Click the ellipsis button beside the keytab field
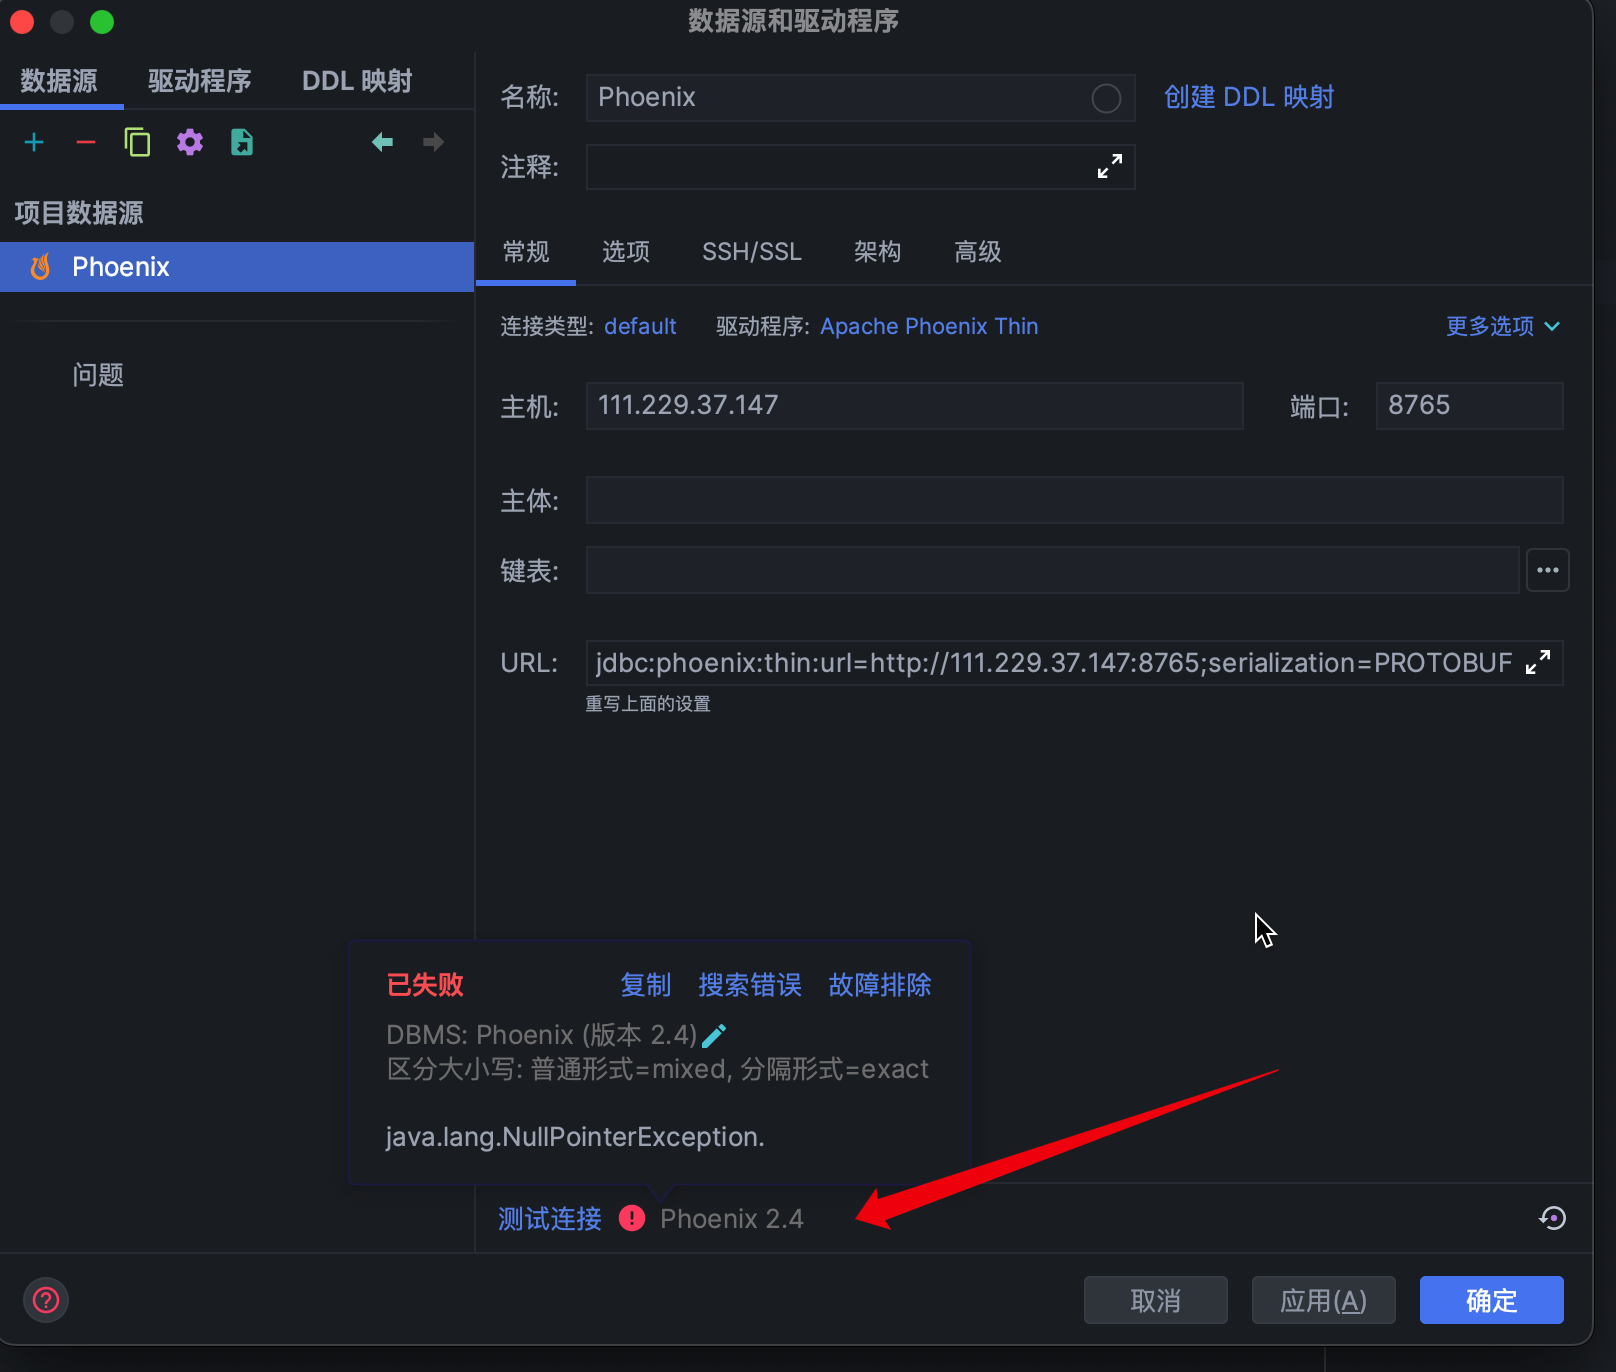Image resolution: width=1616 pixels, height=1372 pixels. (1548, 570)
